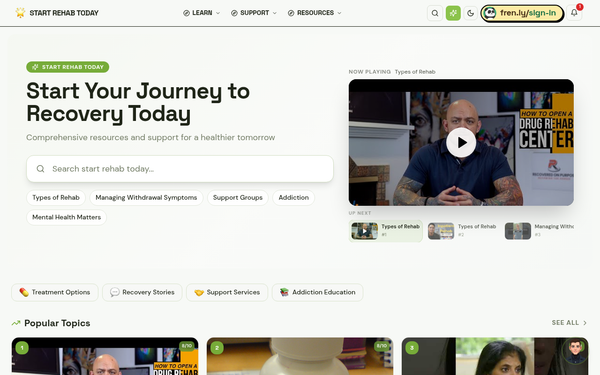
Task: Toggle dark mode with moon icon
Action: point(470,13)
